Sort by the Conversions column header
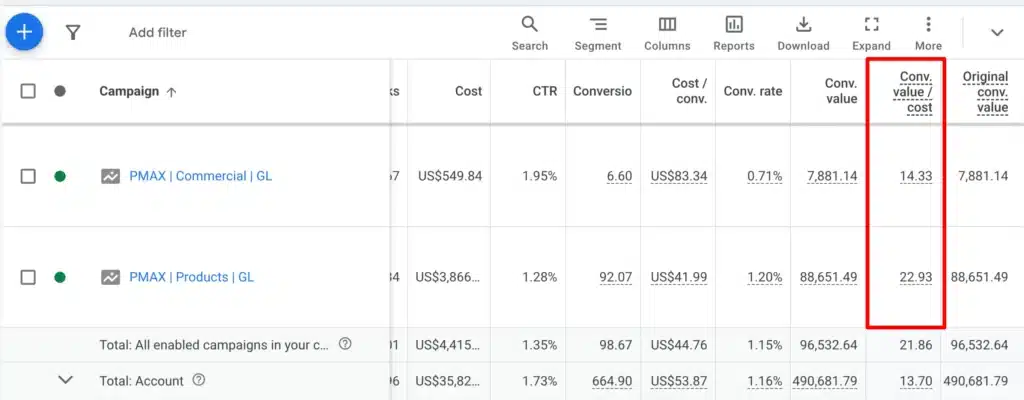Viewport: 1024px width, 400px height. (x=603, y=92)
